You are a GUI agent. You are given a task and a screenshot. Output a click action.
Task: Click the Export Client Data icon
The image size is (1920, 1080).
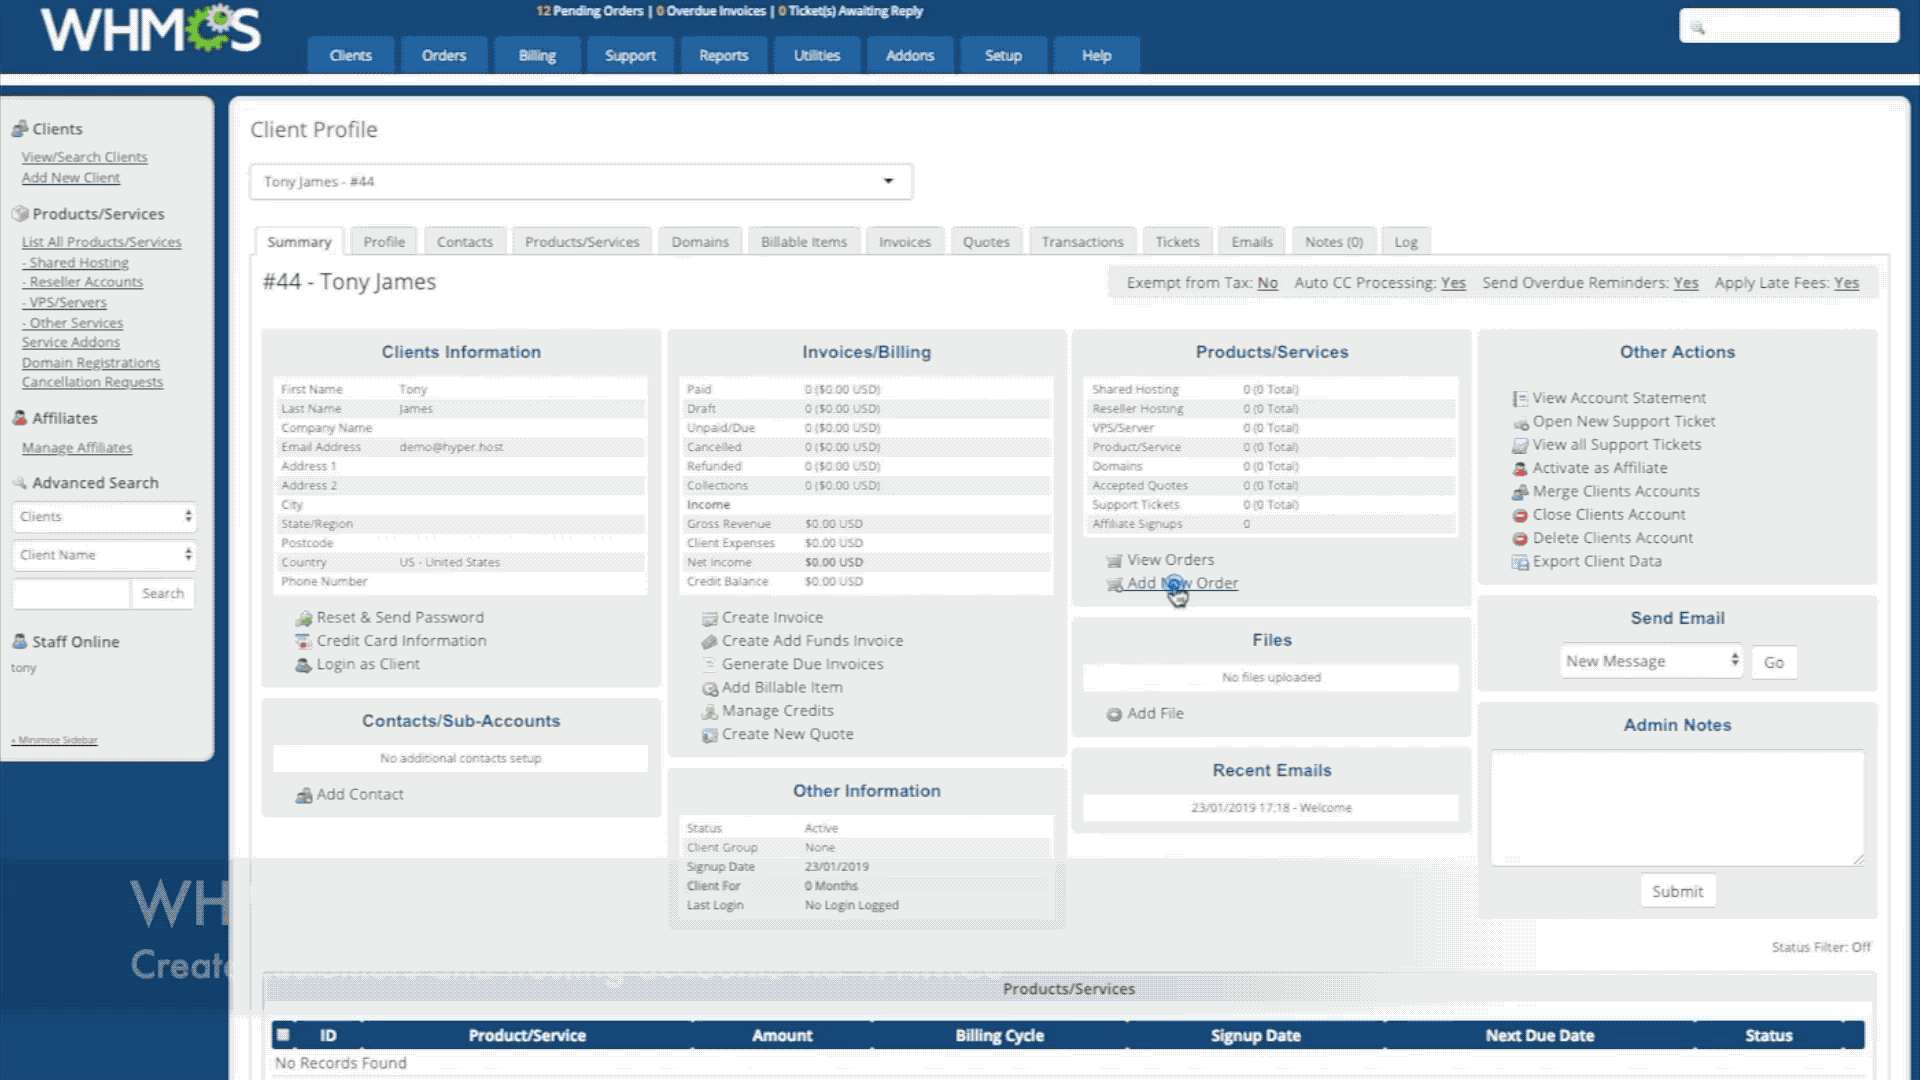pos(1520,563)
